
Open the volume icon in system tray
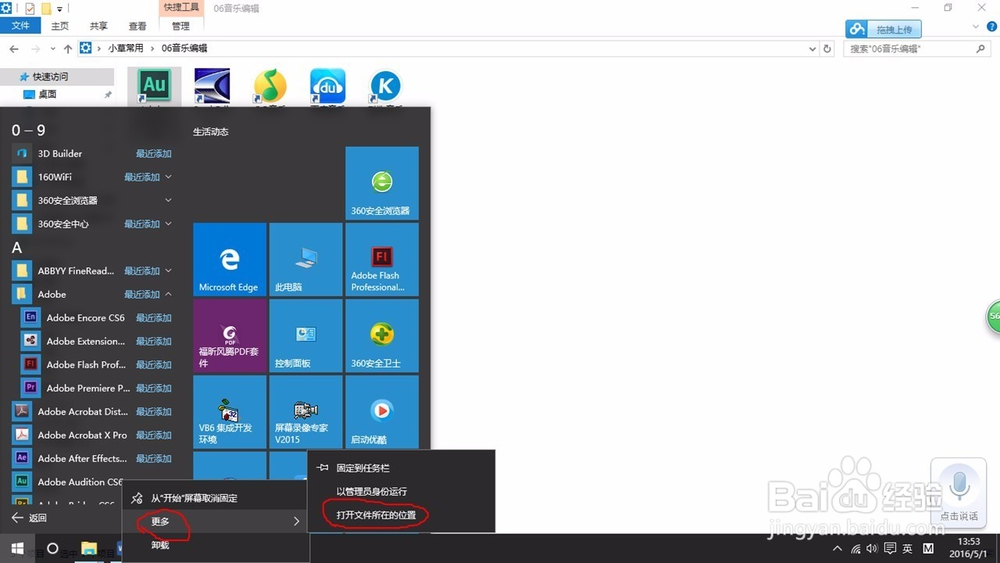click(x=872, y=548)
